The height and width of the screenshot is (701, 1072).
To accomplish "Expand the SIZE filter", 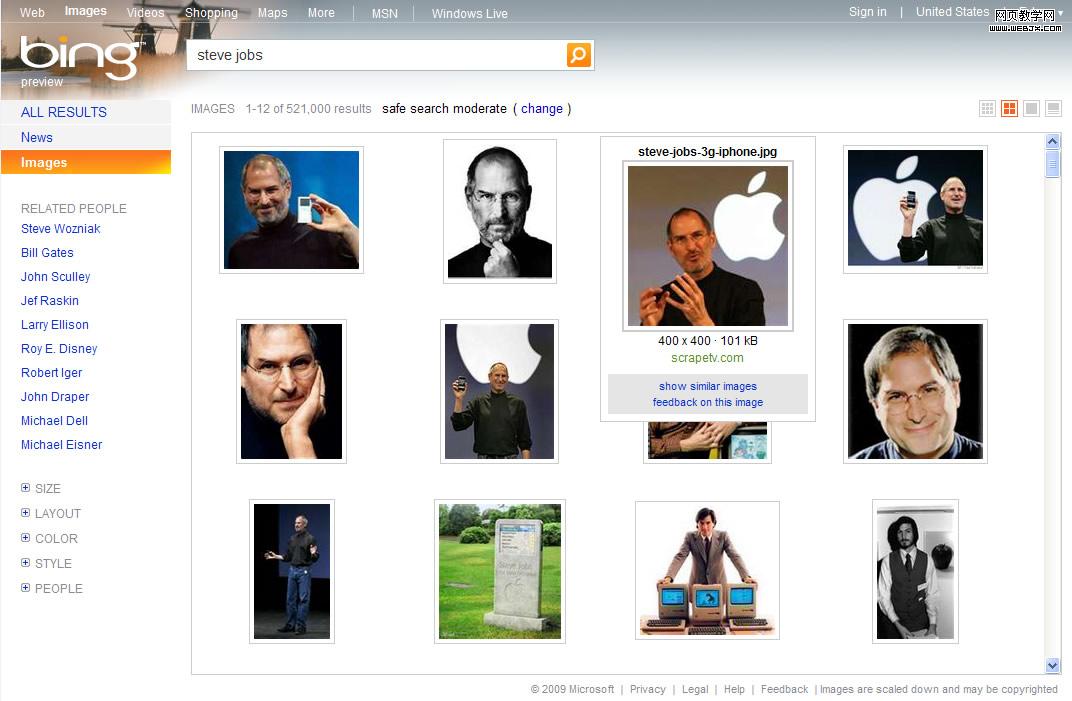I will click(26, 488).
